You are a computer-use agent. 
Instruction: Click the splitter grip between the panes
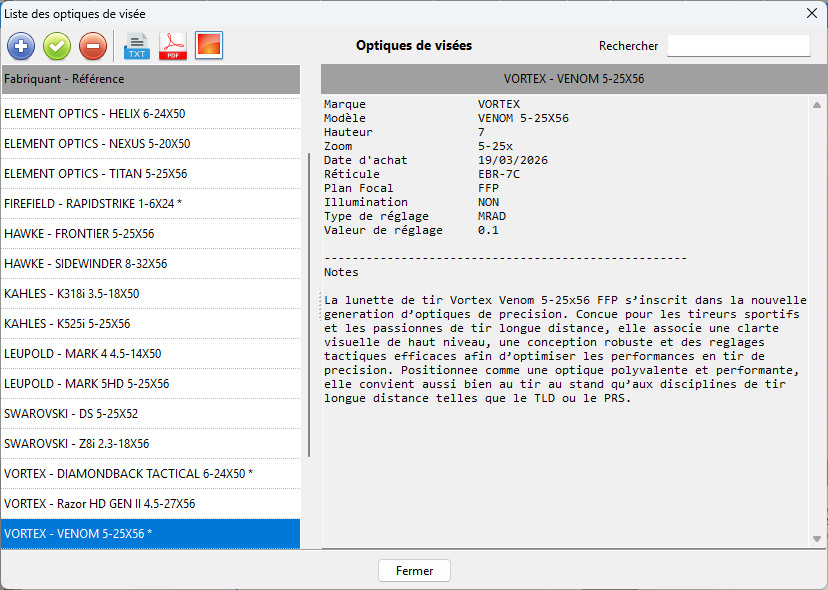pyautogui.click(x=319, y=306)
